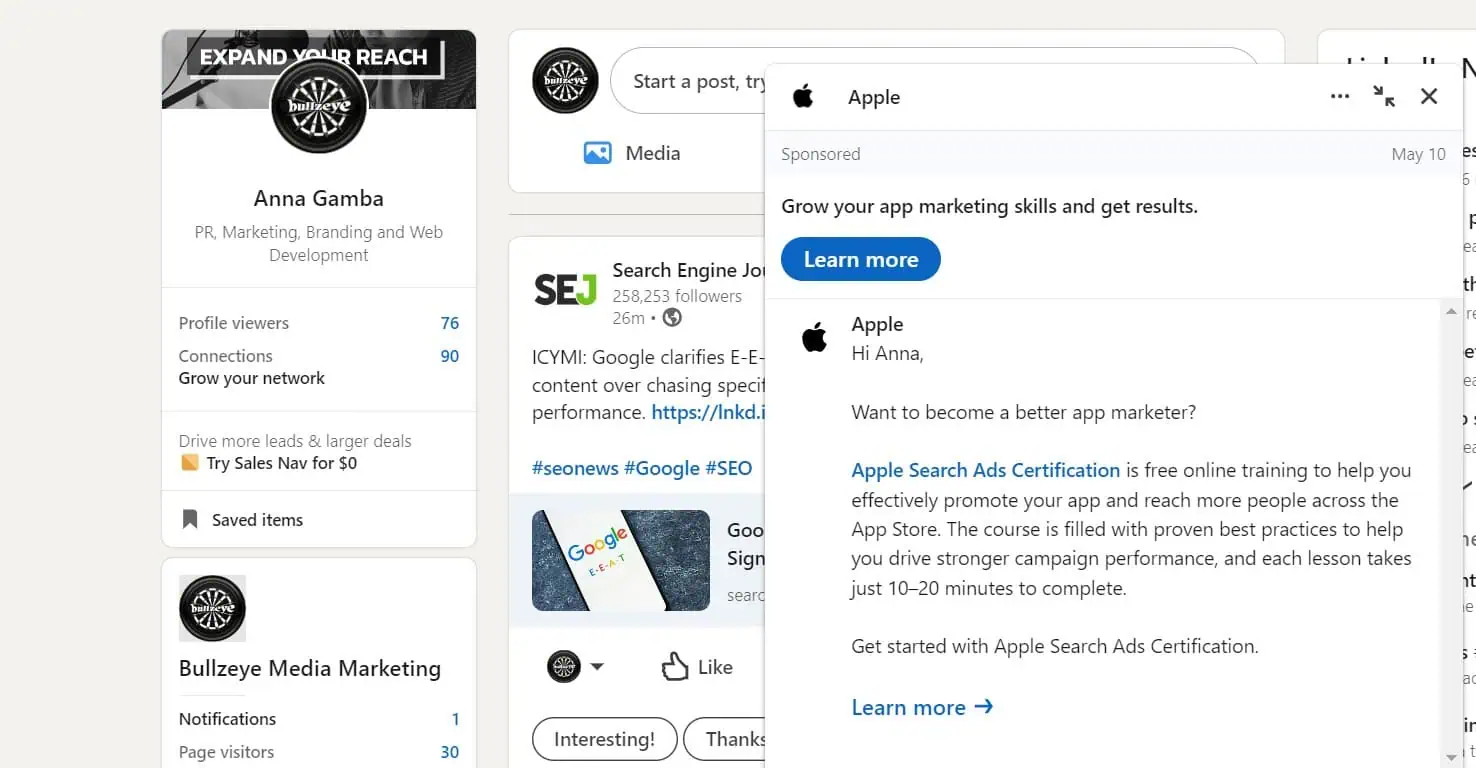Click the gold Sales Nav premium icon

(189, 463)
